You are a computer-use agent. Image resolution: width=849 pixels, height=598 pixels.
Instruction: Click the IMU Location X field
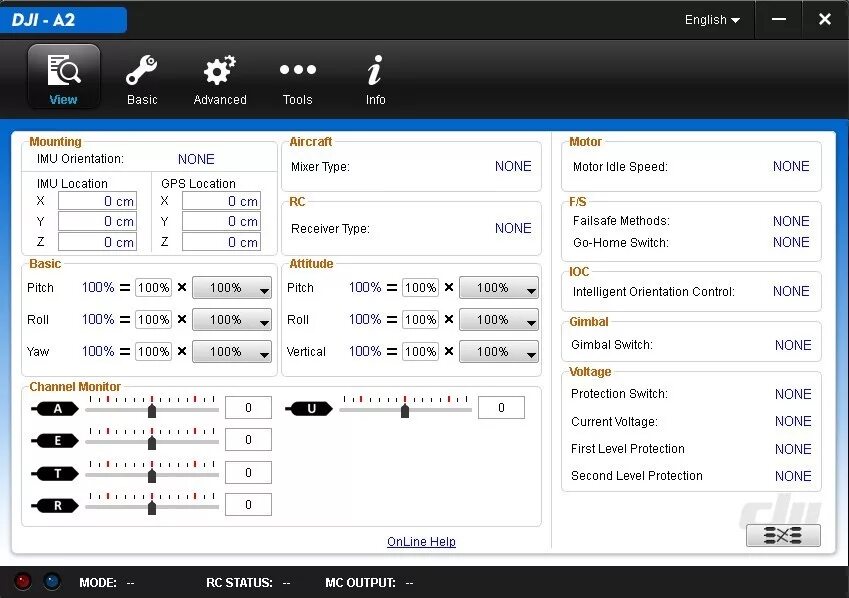(97, 201)
